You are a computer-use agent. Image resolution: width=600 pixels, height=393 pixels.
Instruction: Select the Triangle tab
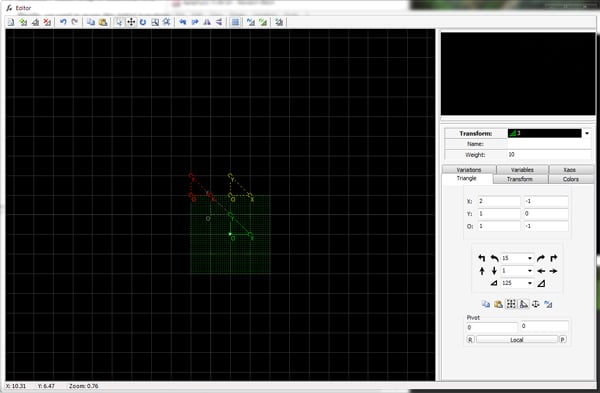coord(467,179)
